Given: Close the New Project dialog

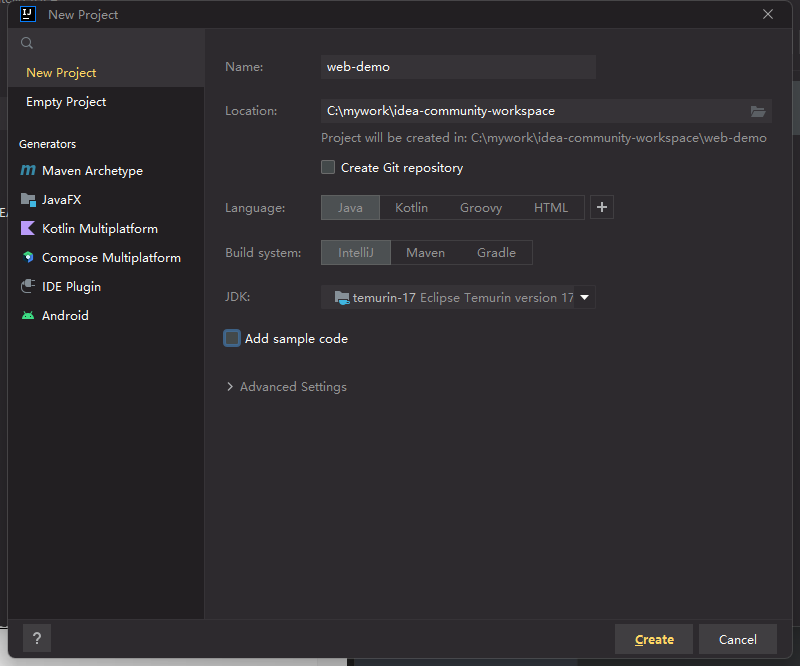Looking at the screenshot, I should [767, 14].
